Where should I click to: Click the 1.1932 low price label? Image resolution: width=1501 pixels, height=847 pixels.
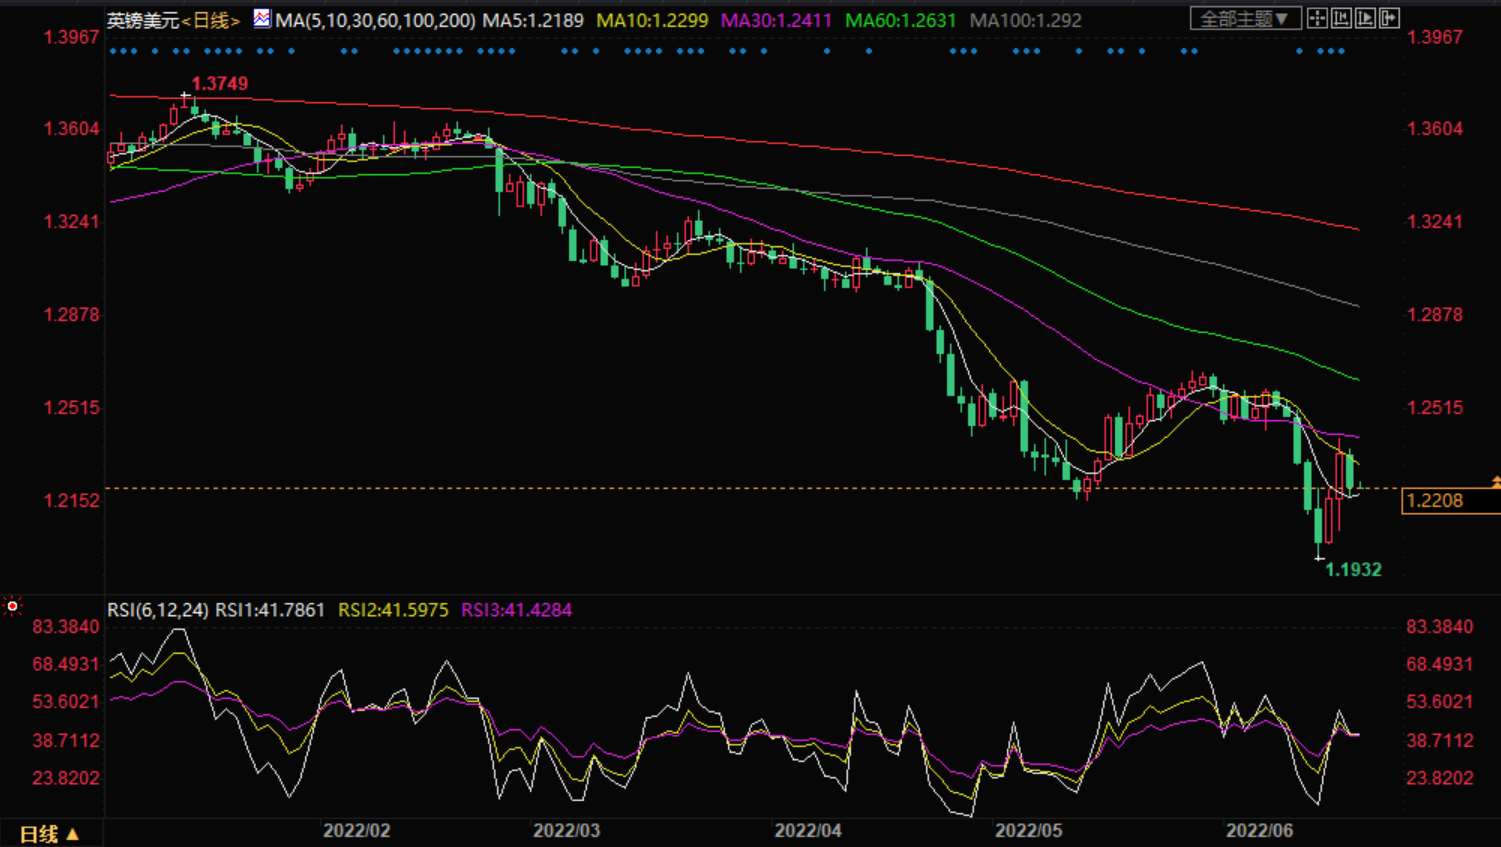pyautogui.click(x=1353, y=570)
